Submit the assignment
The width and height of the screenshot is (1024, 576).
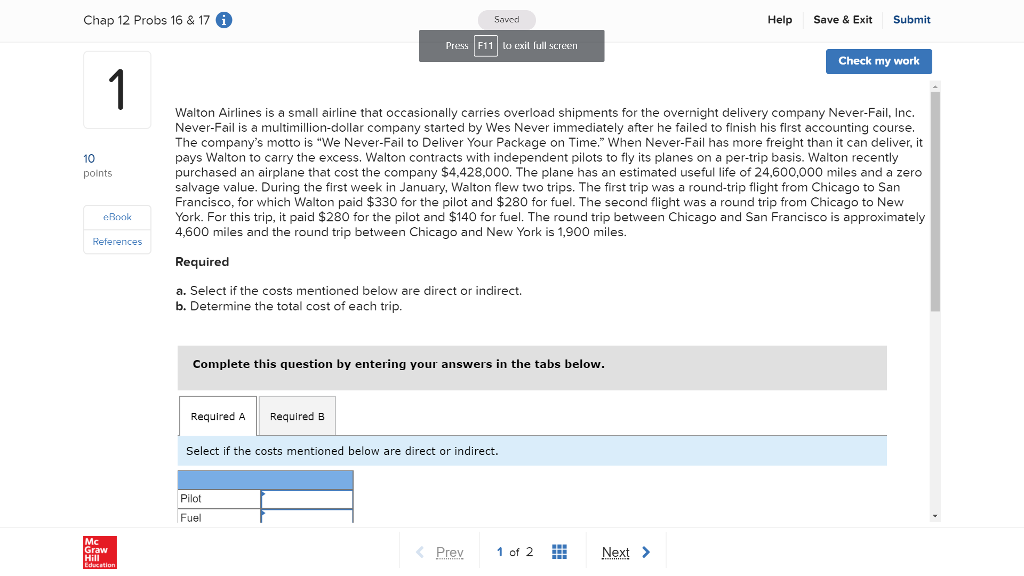[911, 19]
